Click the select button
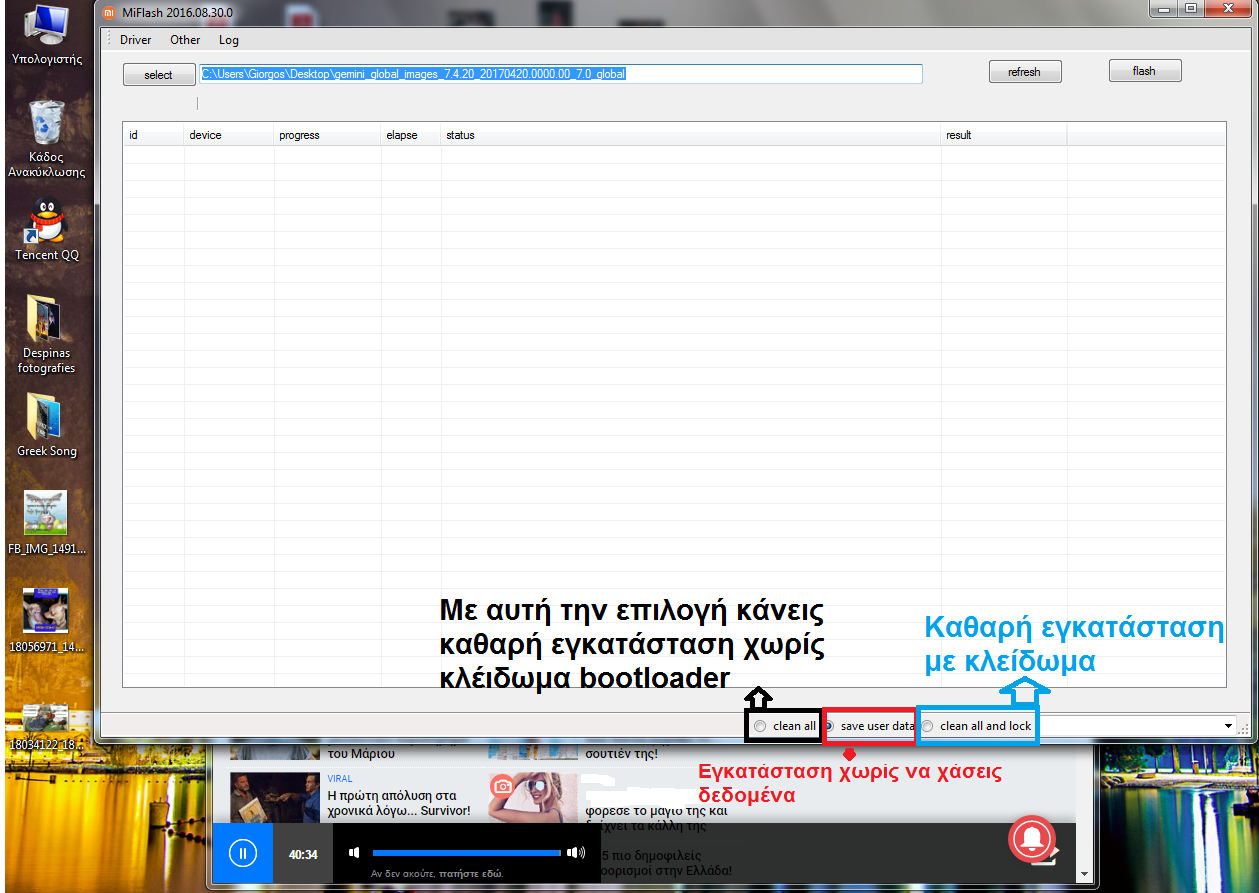The width and height of the screenshot is (1259, 893). coord(159,75)
